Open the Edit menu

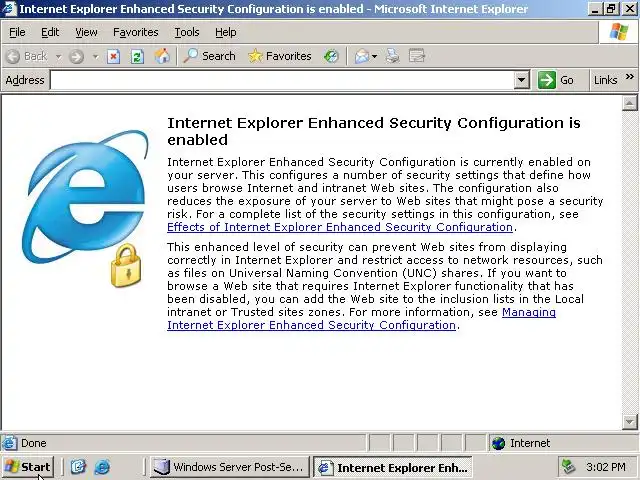(50, 32)
